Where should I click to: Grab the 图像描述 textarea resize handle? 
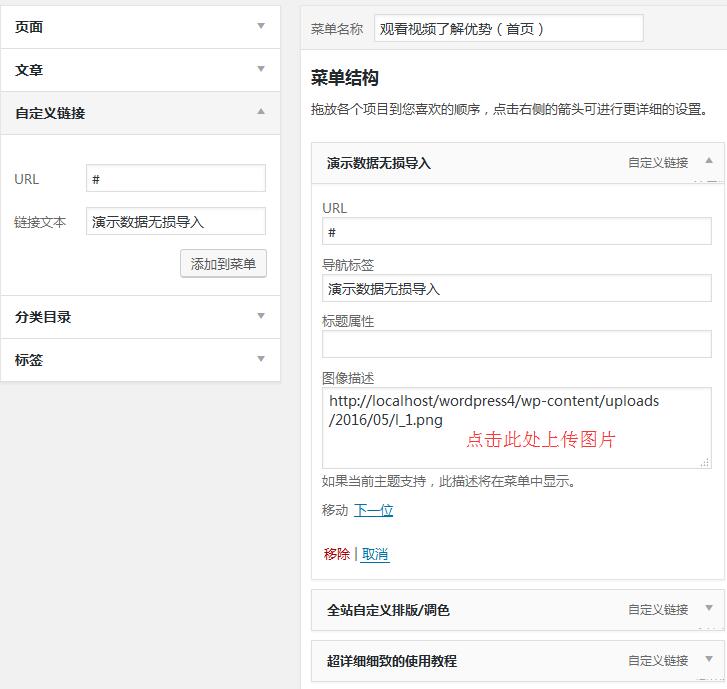[706, 462]
